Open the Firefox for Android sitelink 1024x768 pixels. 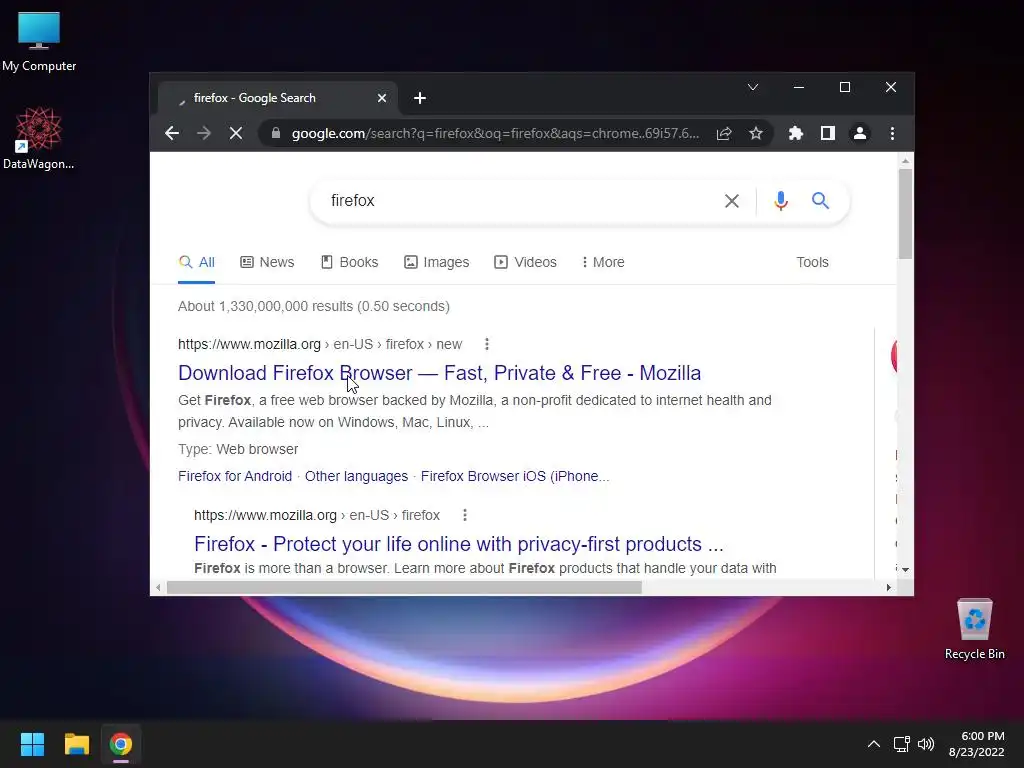(x=235, y=476)
